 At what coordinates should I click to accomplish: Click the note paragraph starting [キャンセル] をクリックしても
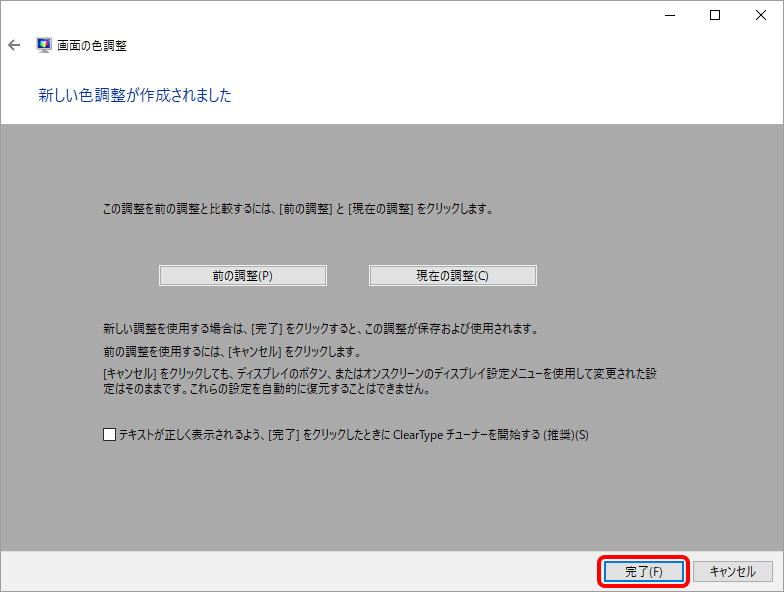pyautogui.click(x=380, y=381)
